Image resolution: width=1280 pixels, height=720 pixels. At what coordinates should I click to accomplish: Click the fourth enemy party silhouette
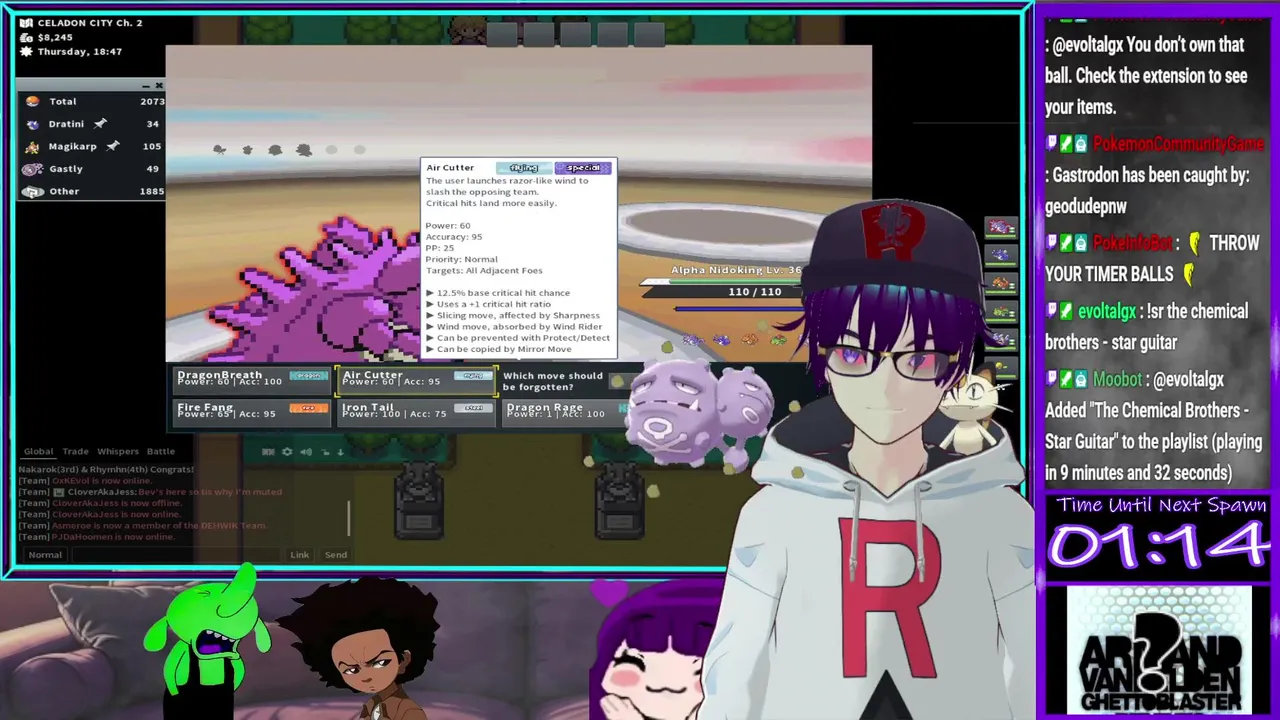pos(304,150)
